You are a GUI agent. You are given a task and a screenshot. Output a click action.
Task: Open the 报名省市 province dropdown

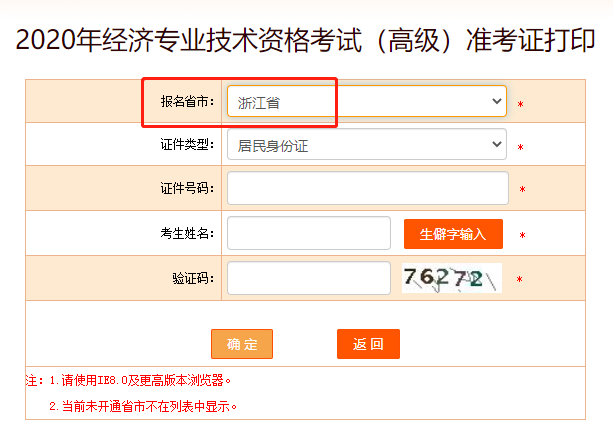367,101
